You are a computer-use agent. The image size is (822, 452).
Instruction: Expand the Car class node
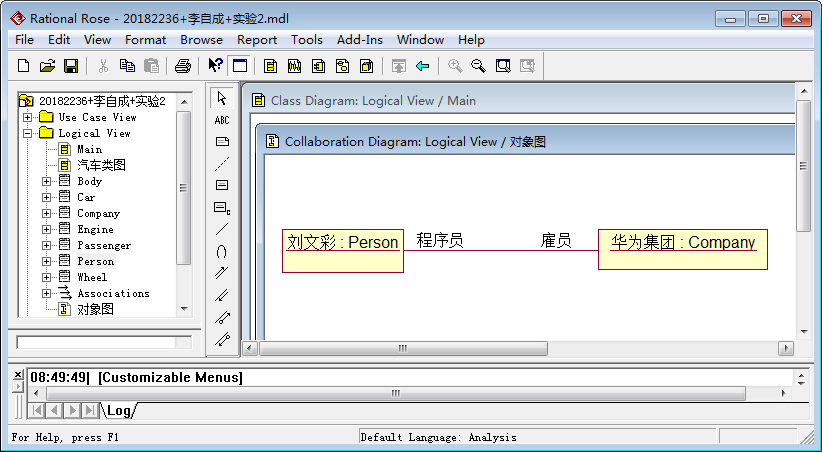(47, 198)
